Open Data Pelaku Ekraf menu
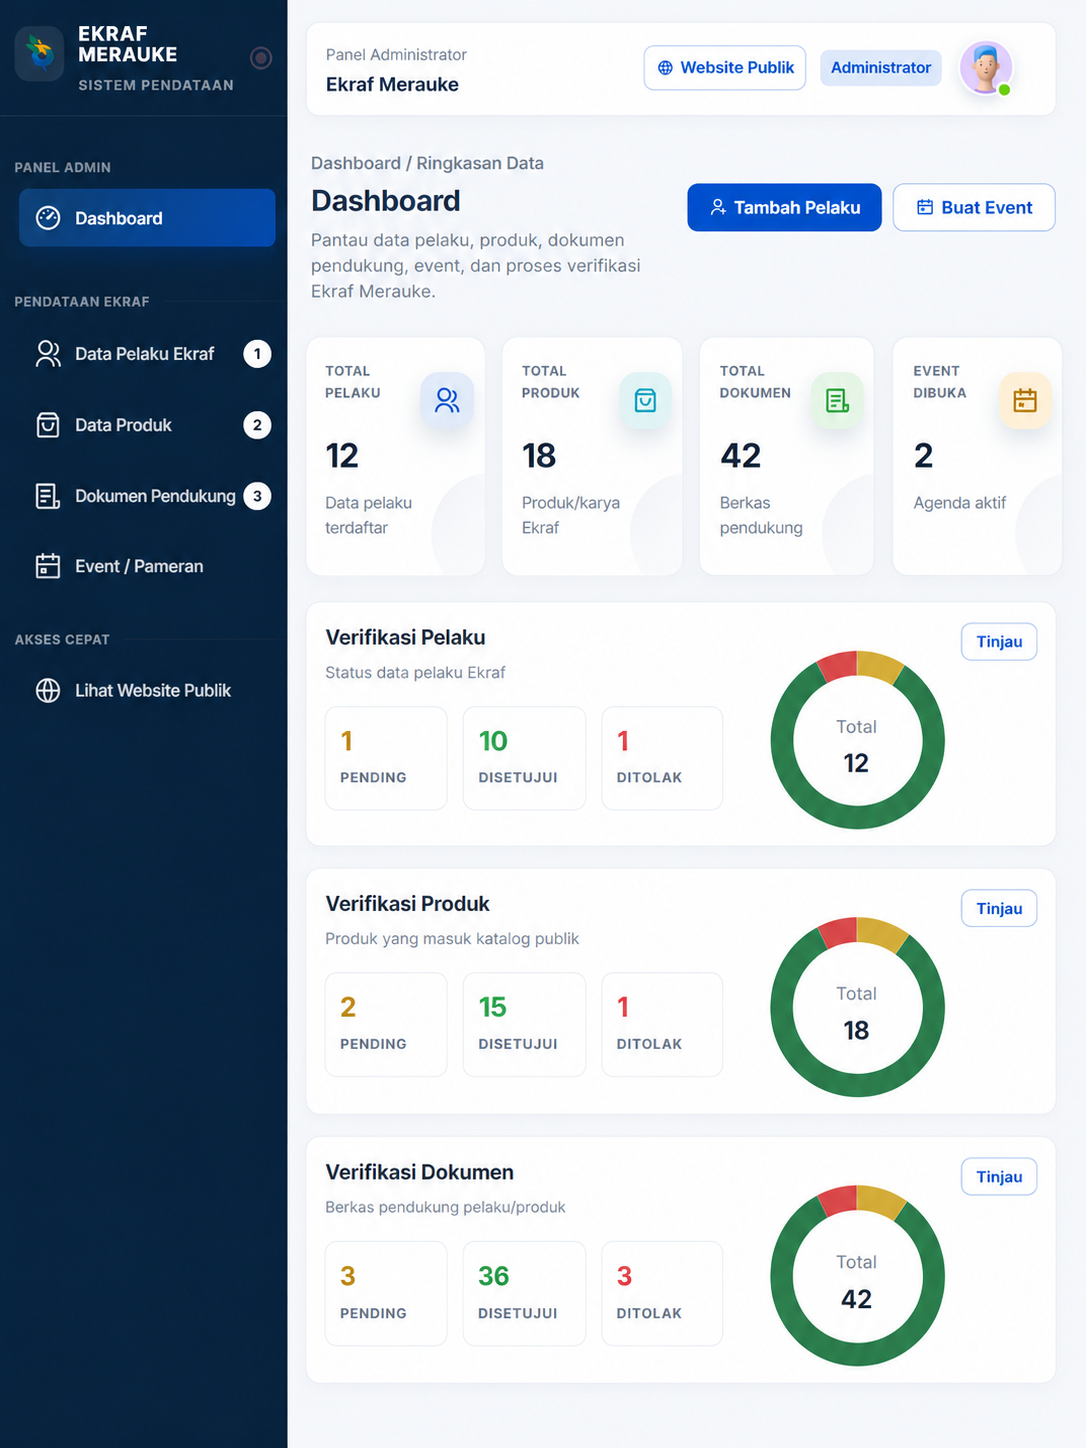This screenshot has height=1448, width=1086. [x=147, y=354]
